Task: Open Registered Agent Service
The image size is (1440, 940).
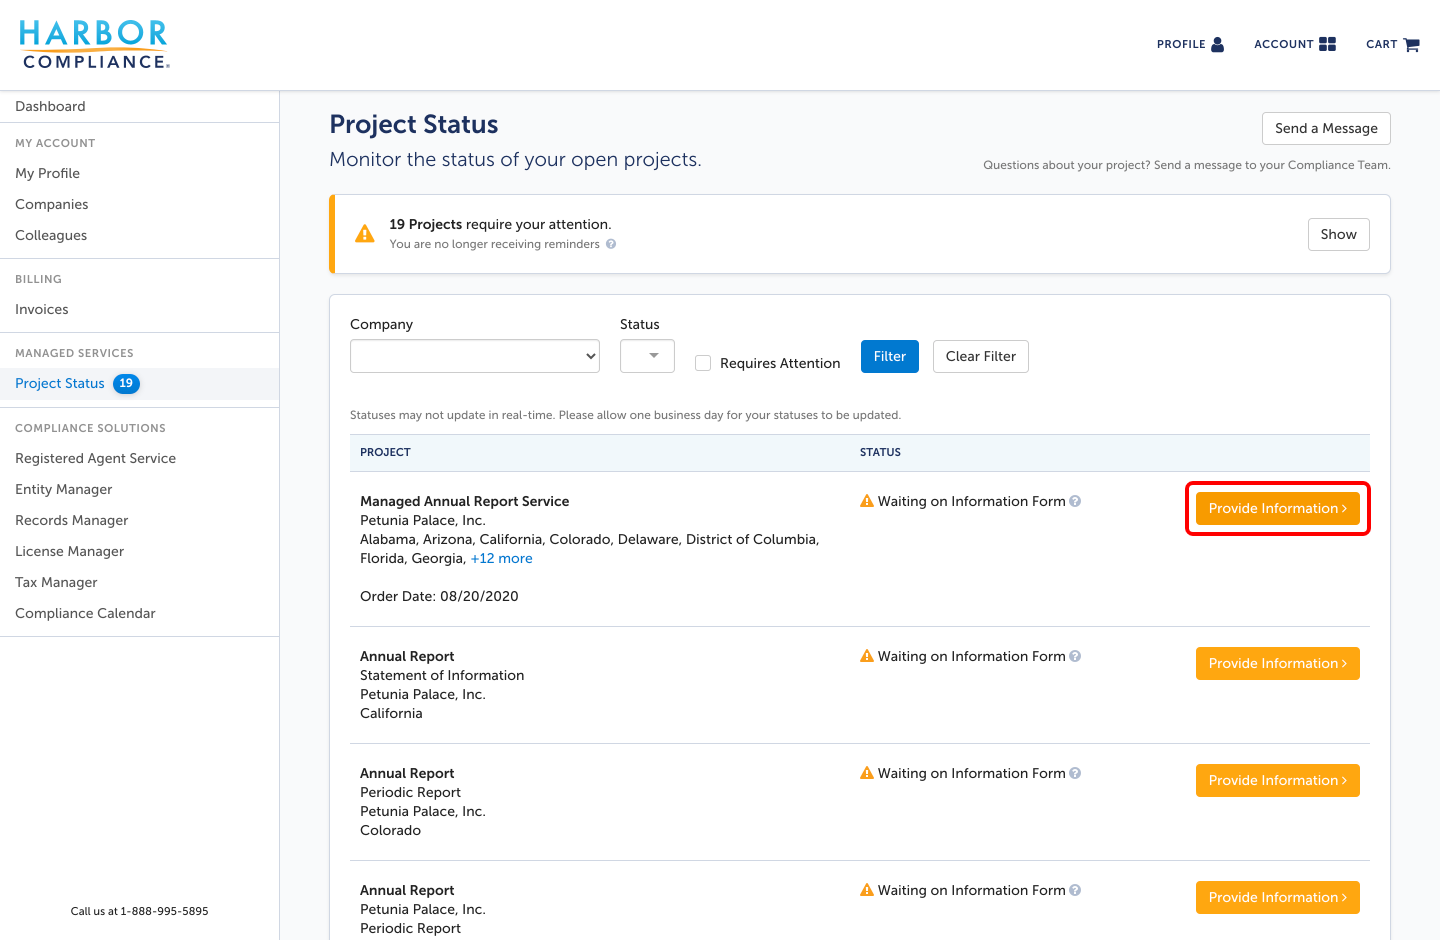Action: click(95, 458)
